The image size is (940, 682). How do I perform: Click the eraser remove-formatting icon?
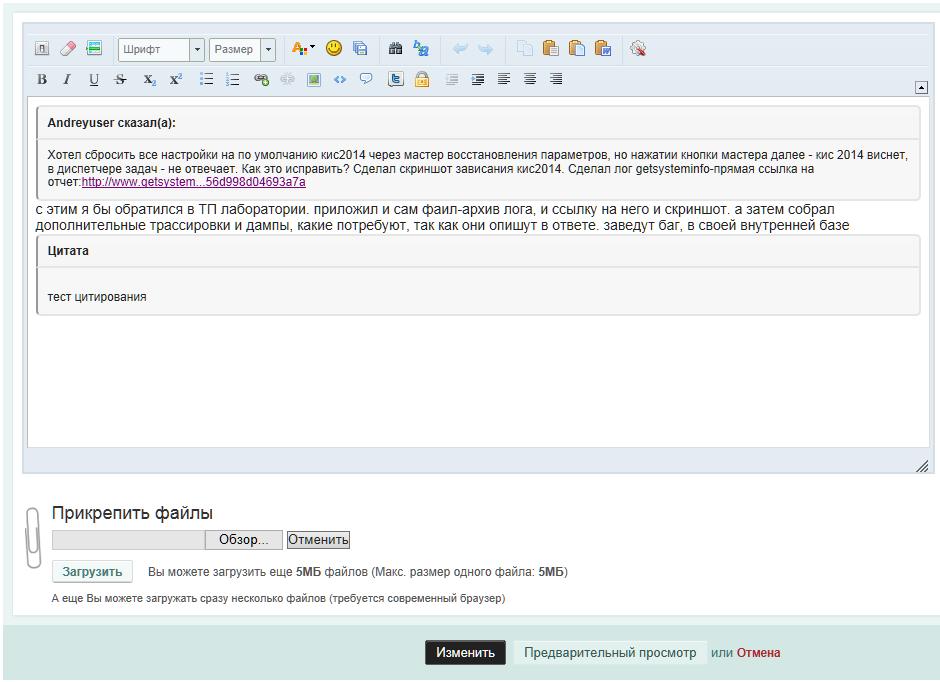(x=68, y=48)
